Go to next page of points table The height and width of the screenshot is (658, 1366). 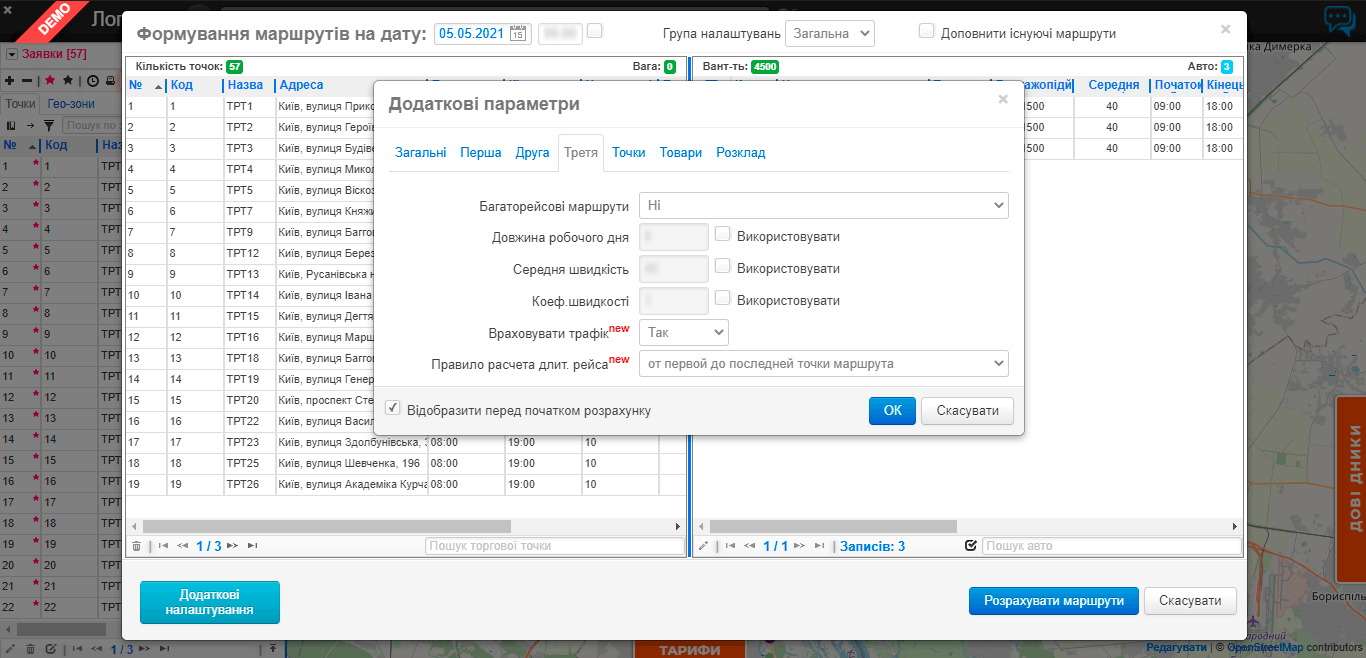[x=232, y=546]
